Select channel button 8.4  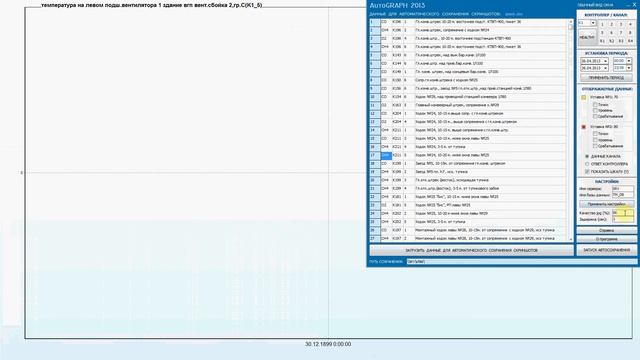pyautogui.click(x=630, y=41)
